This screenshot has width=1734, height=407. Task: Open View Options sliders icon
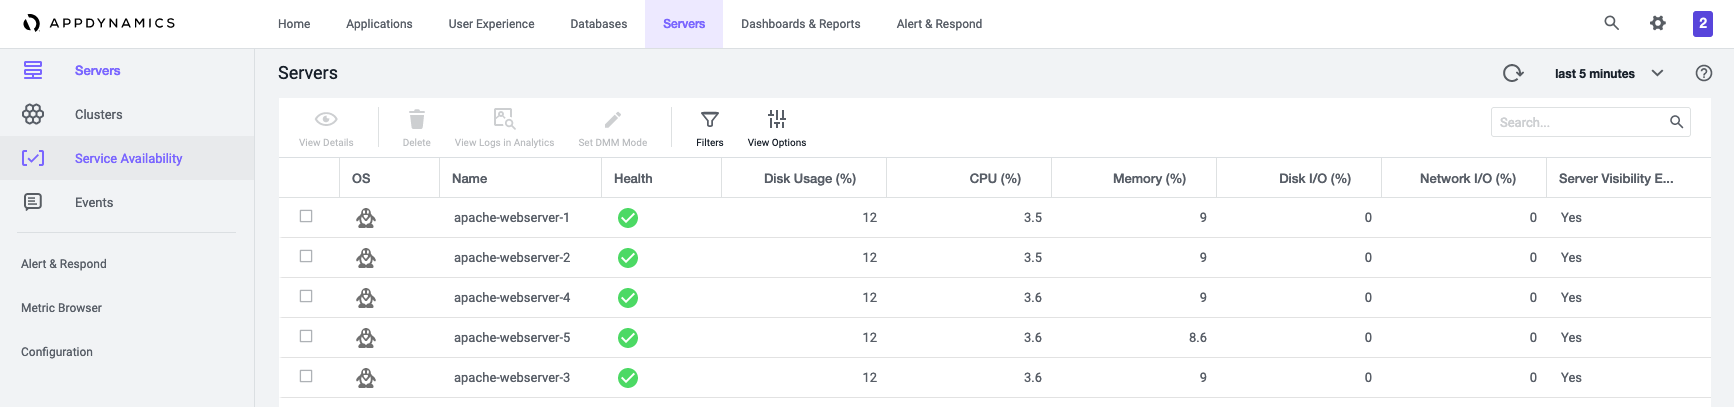777,119
